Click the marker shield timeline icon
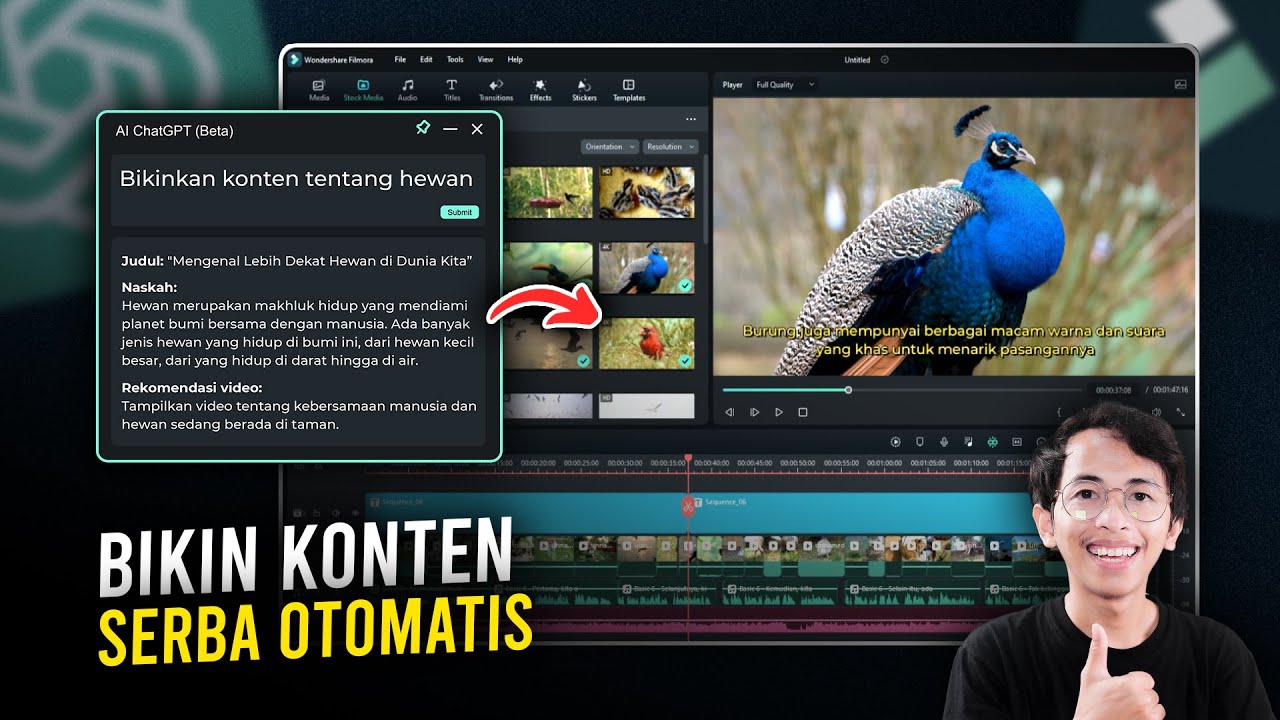This screenshot has width=1280, height=720. (920, 441)
